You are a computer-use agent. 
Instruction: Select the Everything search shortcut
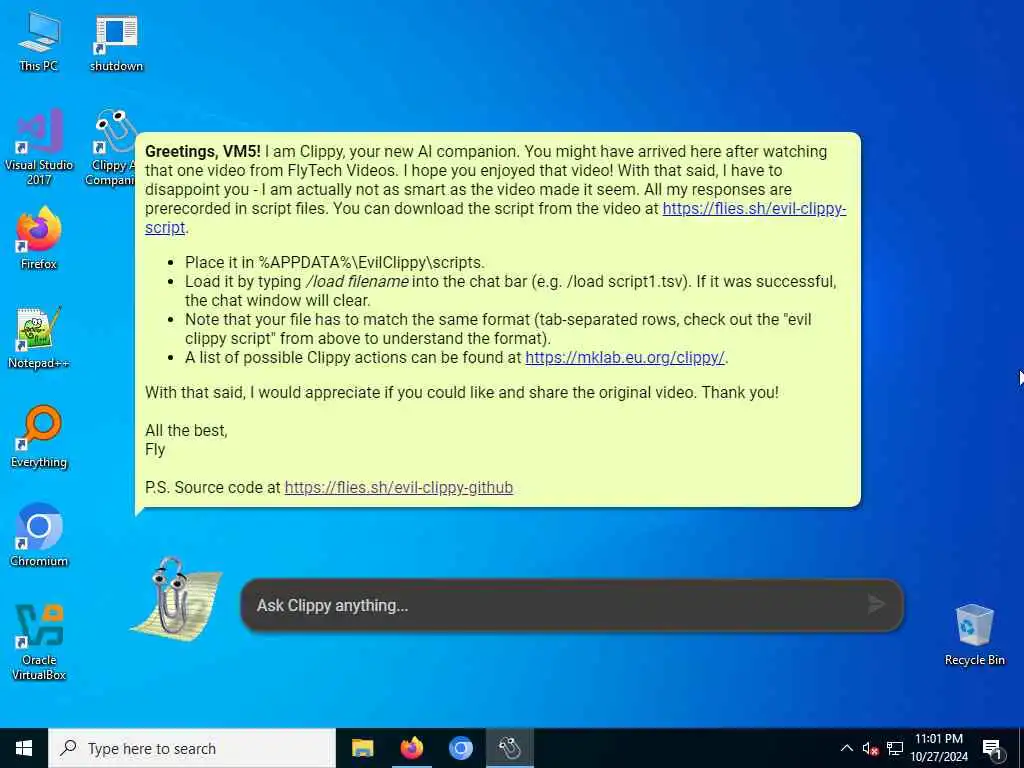[x=39, y=437]
